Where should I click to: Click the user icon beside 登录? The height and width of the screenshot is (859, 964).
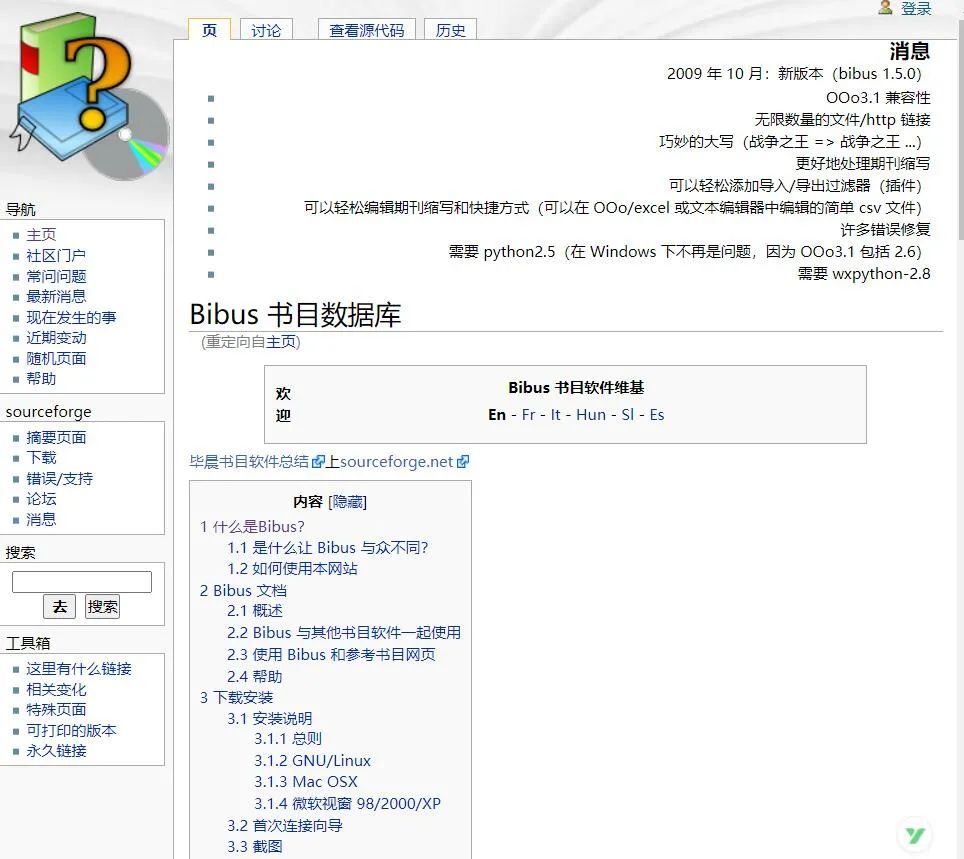click(885, 7)
